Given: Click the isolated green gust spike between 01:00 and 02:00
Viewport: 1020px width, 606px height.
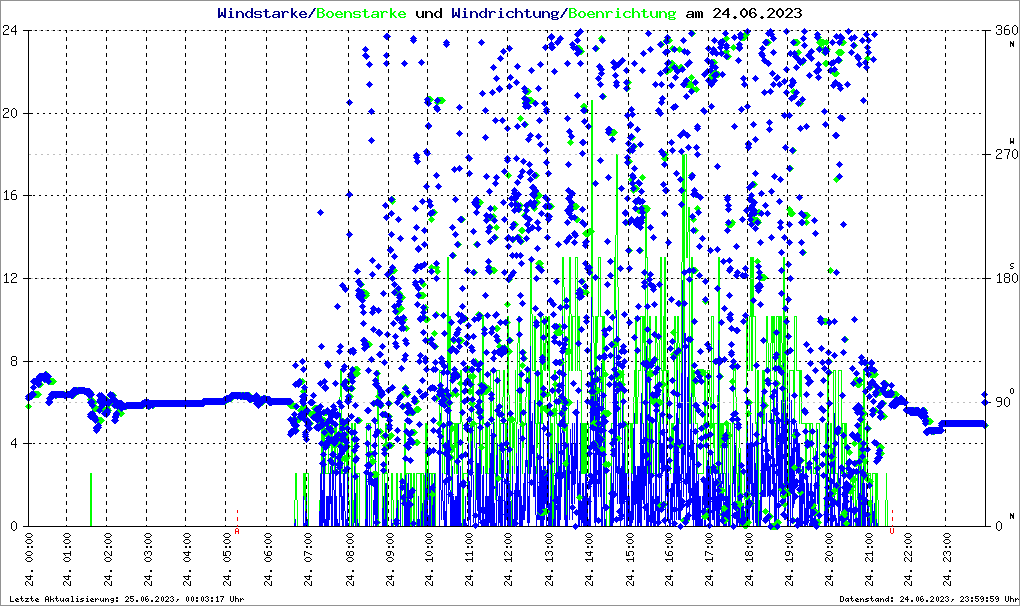Looking at the screenshot, I should [91, 498].
